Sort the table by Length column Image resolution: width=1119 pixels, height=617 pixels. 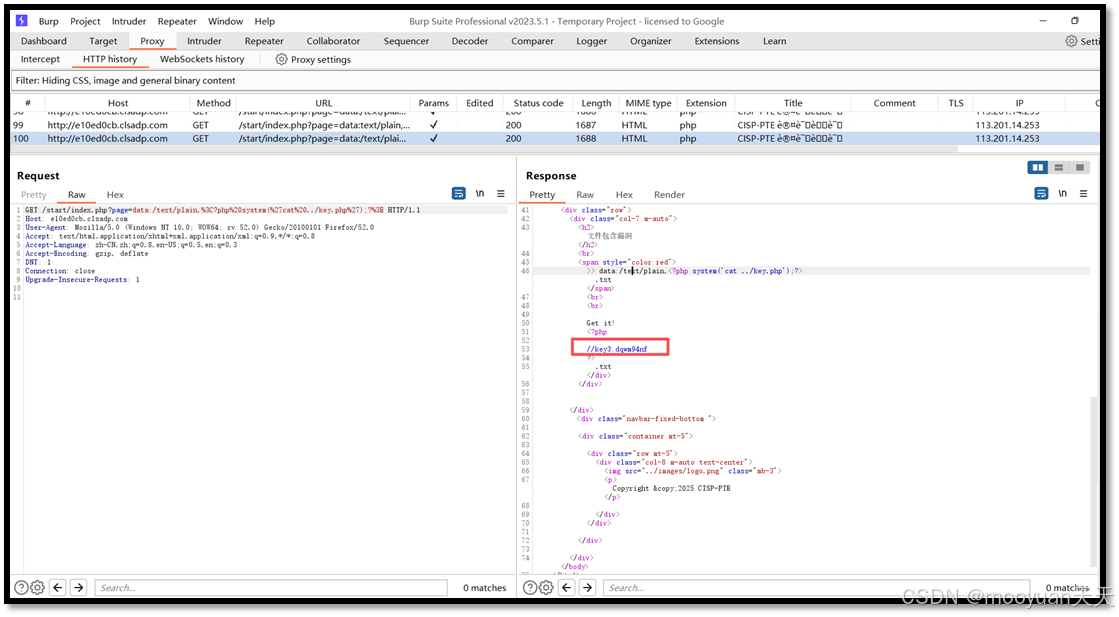pyautogui.click(x=596, y=103)
